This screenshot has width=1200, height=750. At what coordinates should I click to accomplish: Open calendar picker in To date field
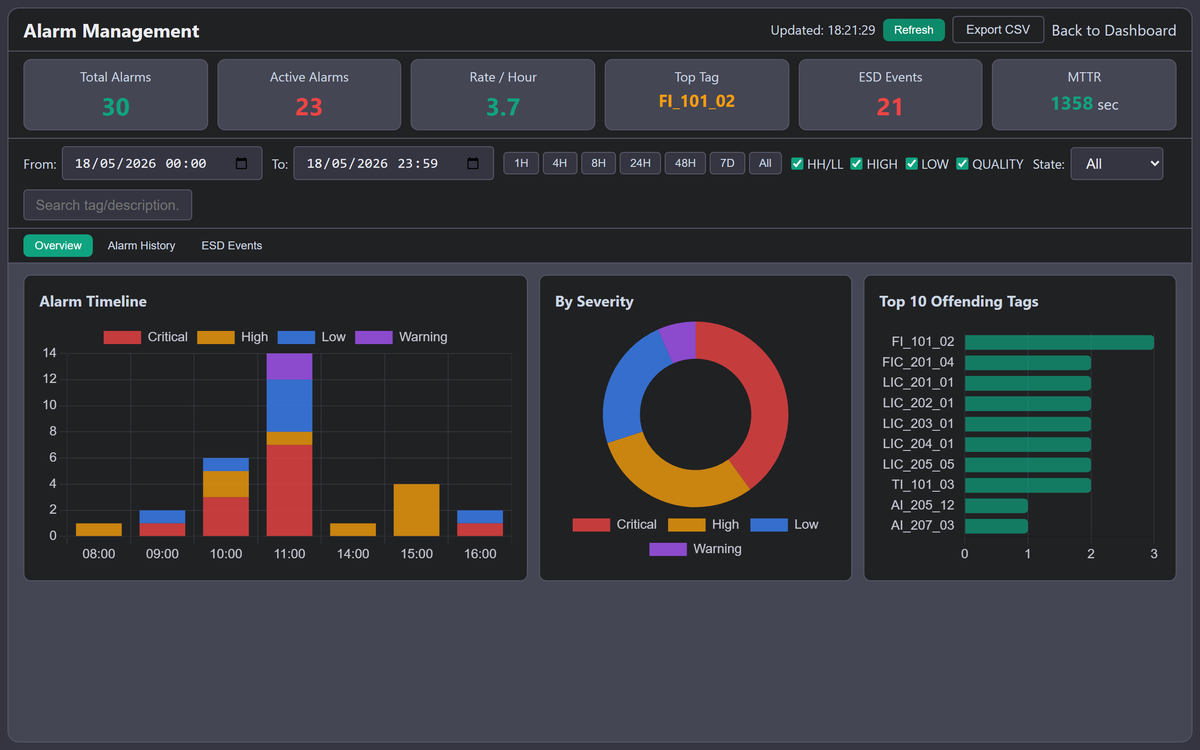473,163
